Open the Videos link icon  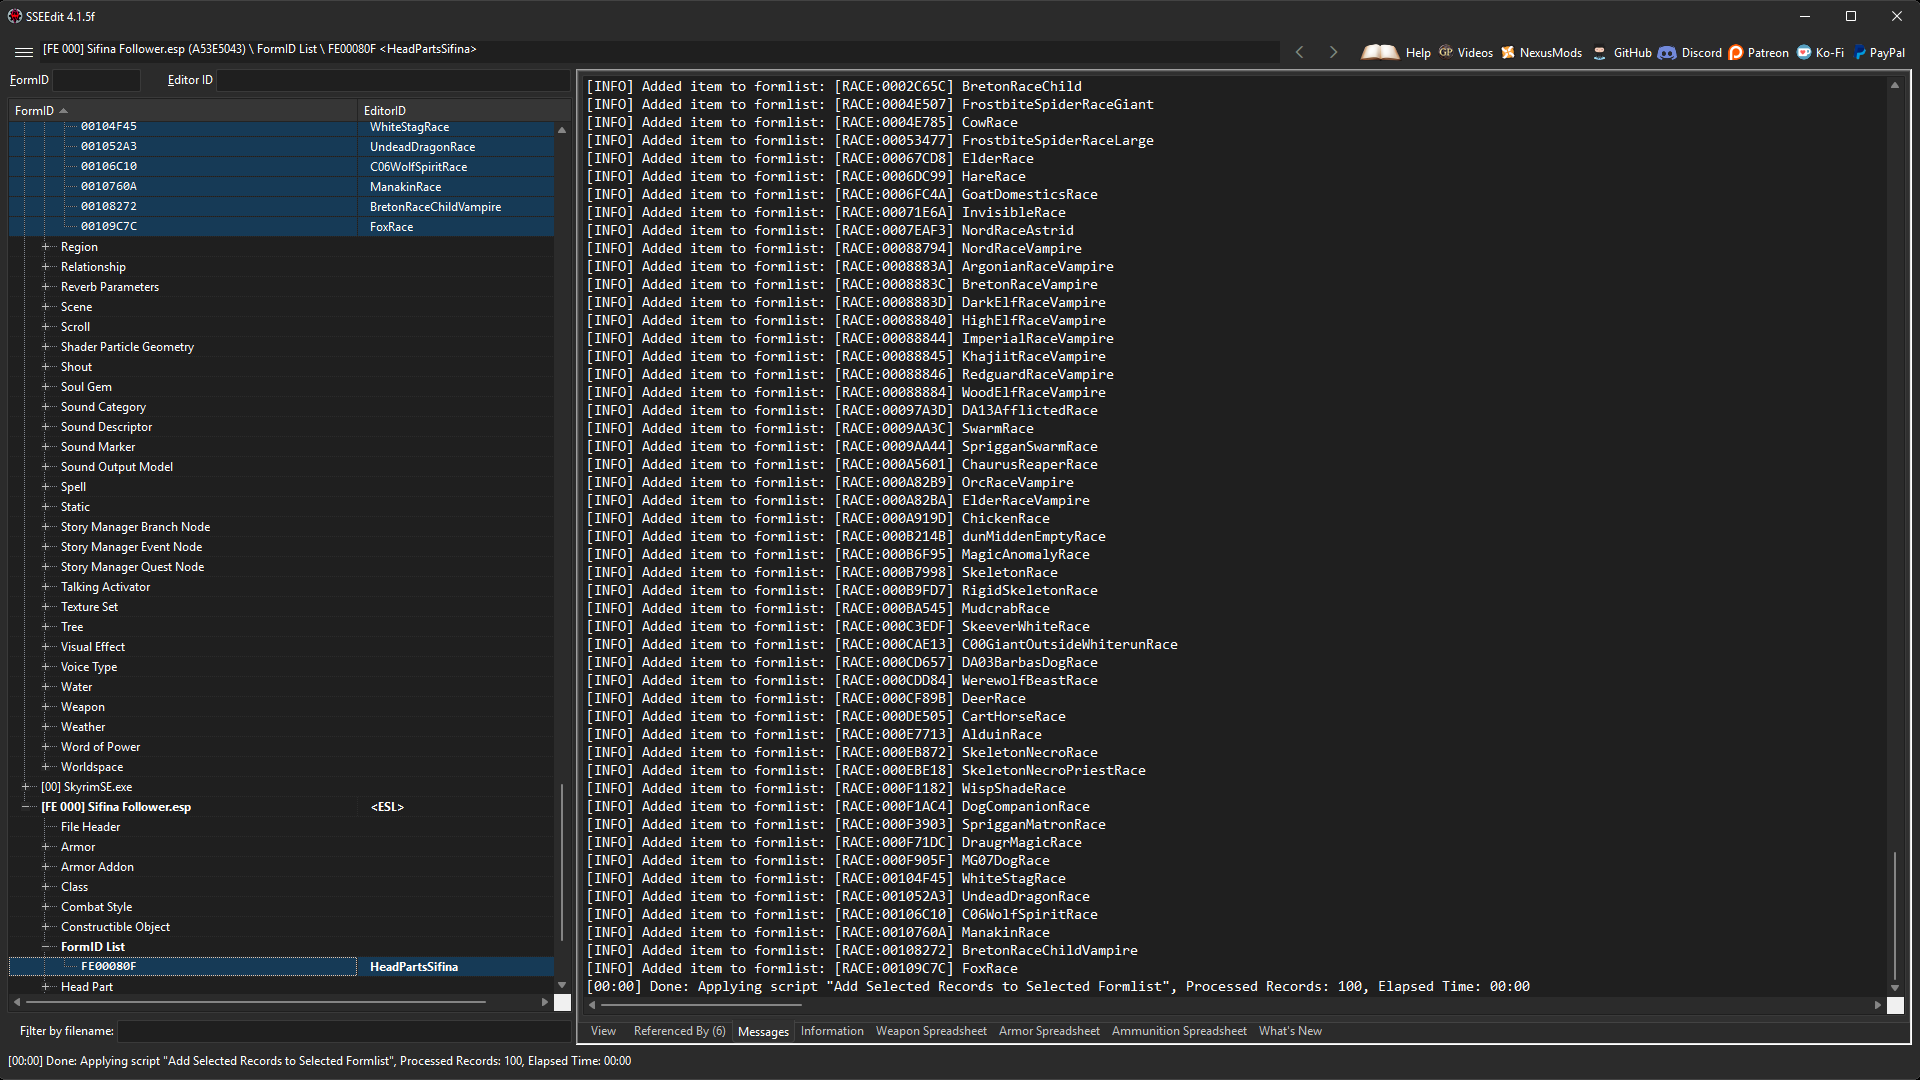1446,52
